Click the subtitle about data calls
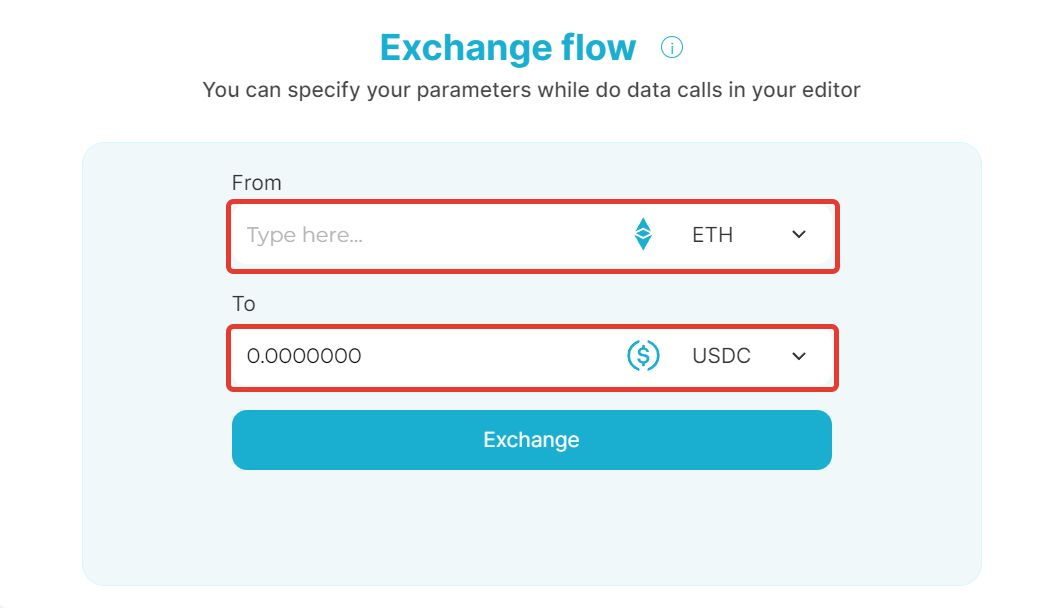Screen dimensions: 1058x608 [532, 90]
